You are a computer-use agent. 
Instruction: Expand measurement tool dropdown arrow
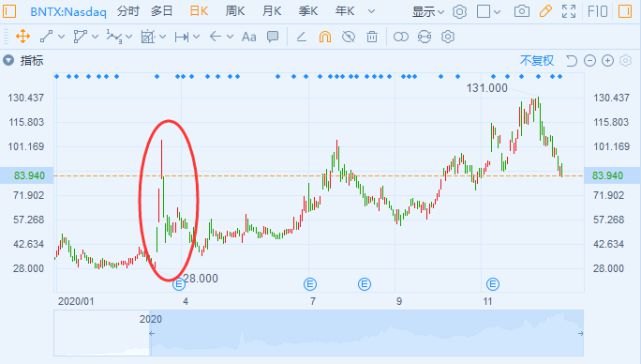point(162,37)
